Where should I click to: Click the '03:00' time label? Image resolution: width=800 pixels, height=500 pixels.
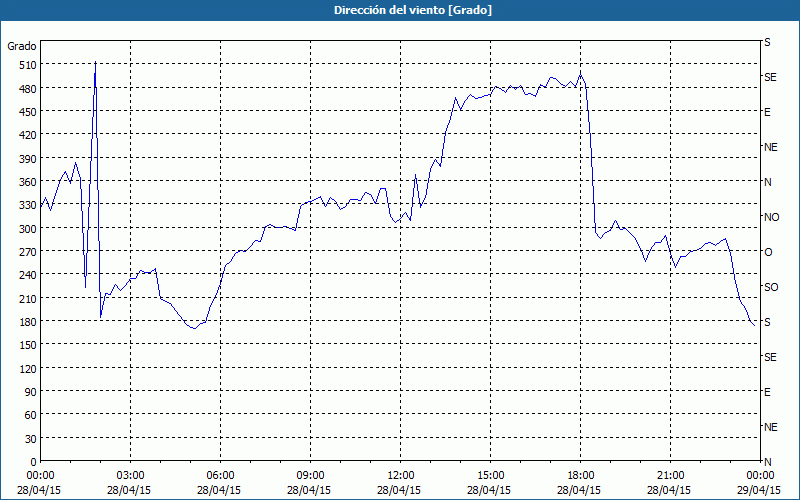click(x=131, y=476)
